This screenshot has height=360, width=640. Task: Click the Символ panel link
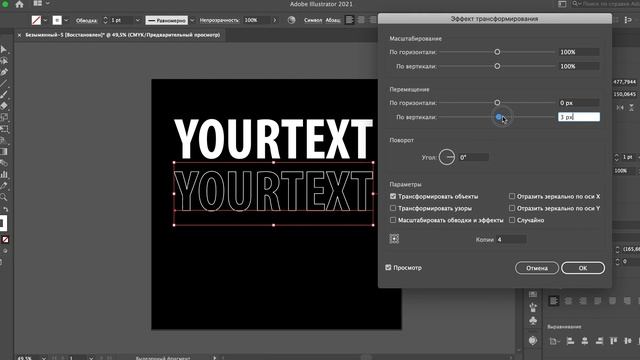click(313, 20)
